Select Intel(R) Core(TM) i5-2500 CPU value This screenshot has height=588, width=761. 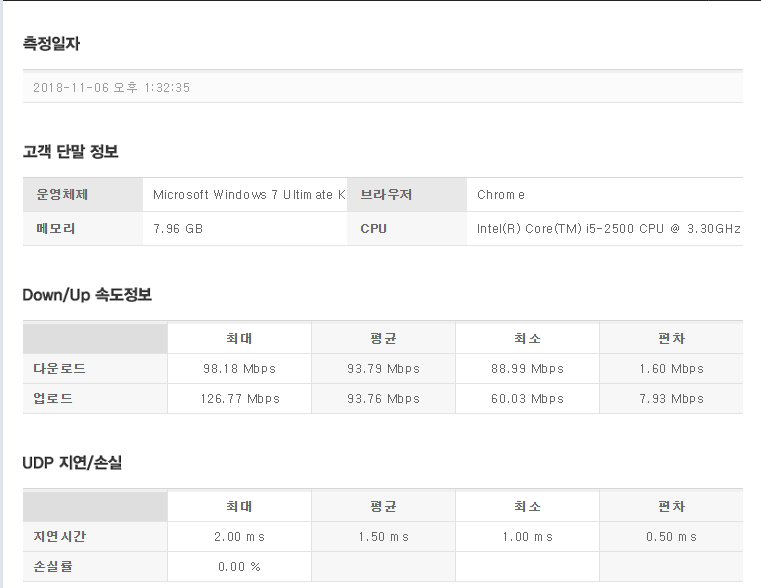click(609, 229)
